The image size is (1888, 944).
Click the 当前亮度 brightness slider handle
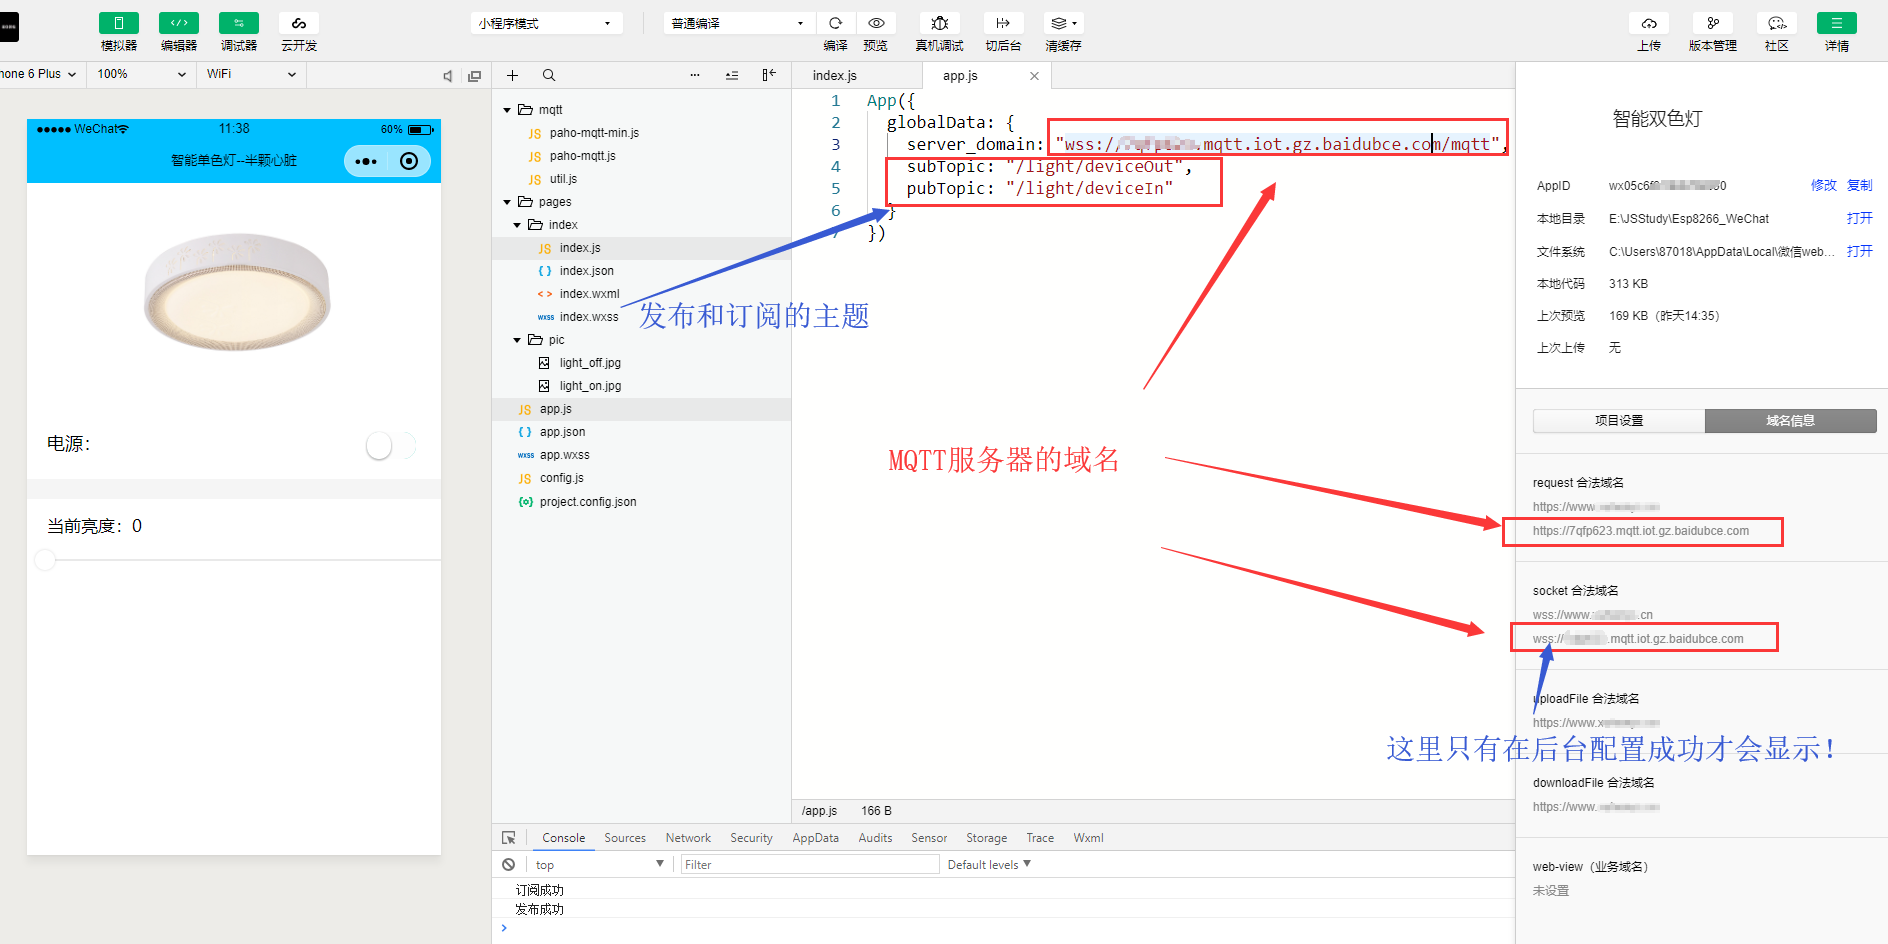44,560
